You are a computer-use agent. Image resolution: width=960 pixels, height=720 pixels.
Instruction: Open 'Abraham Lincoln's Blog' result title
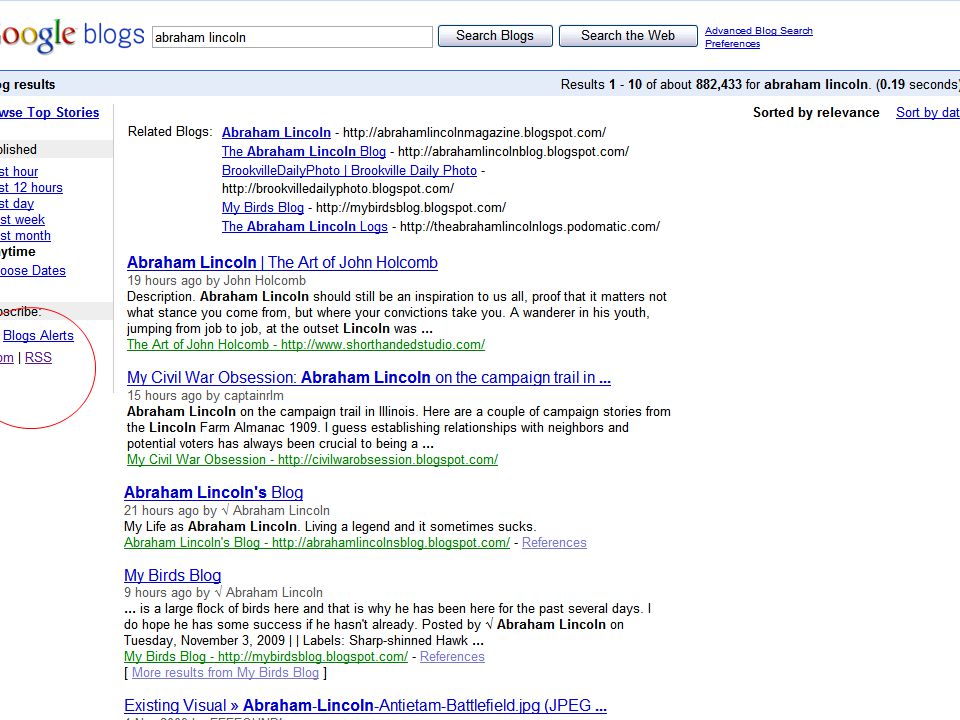(x=214, y=493)
